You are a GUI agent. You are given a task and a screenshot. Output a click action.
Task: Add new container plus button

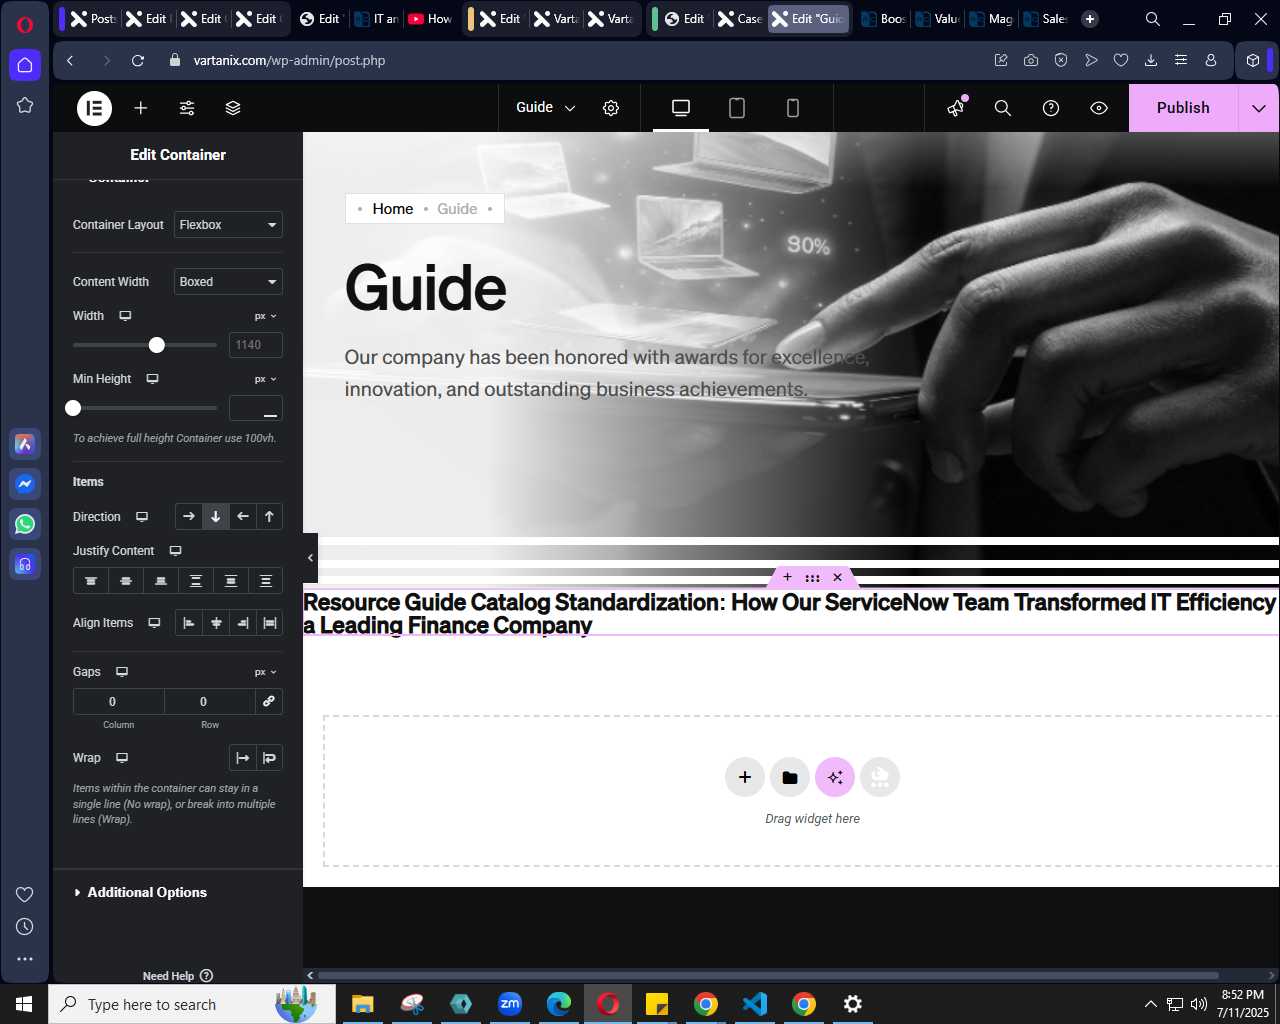coord(745,777)
